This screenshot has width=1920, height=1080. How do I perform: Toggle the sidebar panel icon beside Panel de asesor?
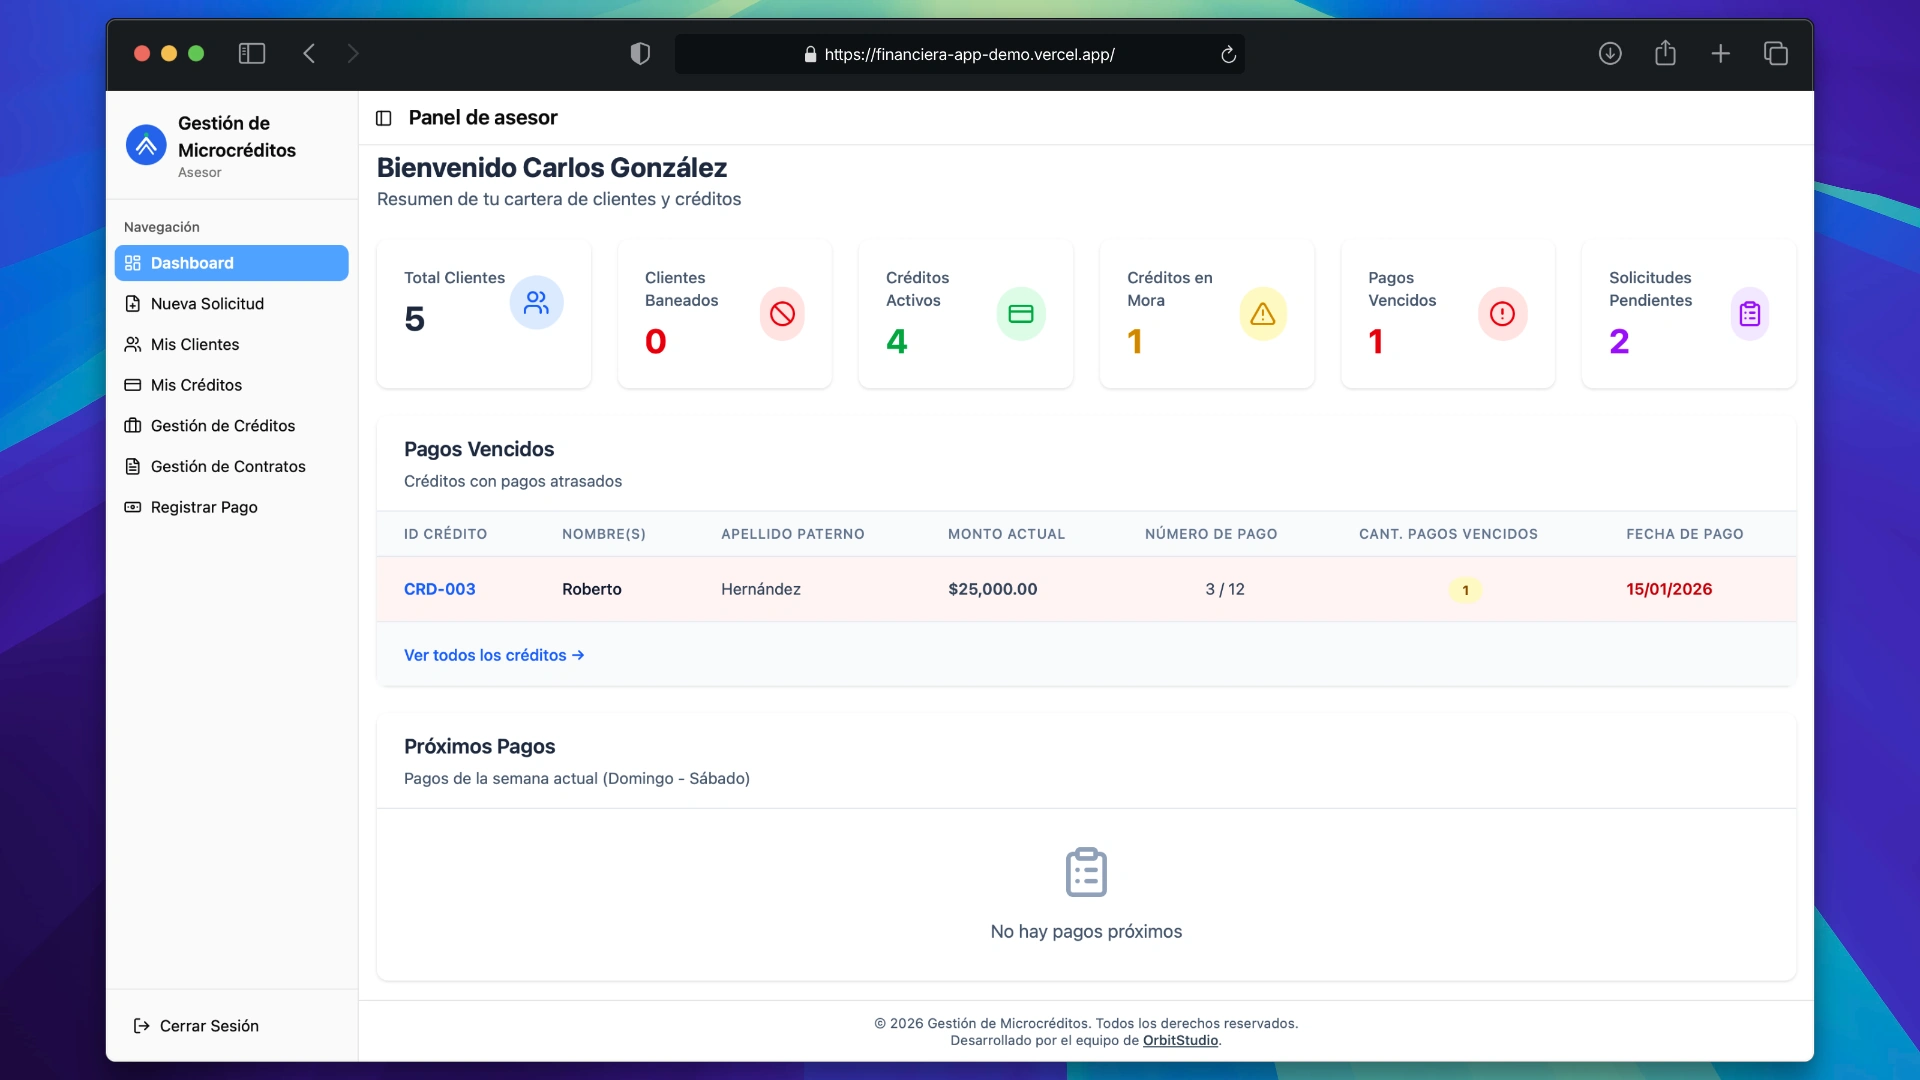(x=383, y=118)
